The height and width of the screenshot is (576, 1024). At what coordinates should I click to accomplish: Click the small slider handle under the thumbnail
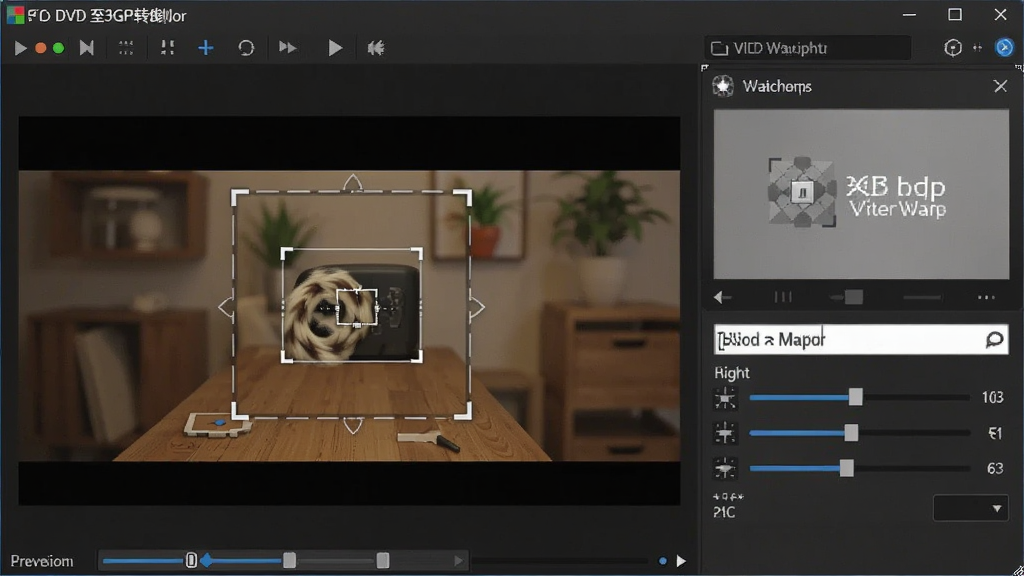tap(854, 298)
